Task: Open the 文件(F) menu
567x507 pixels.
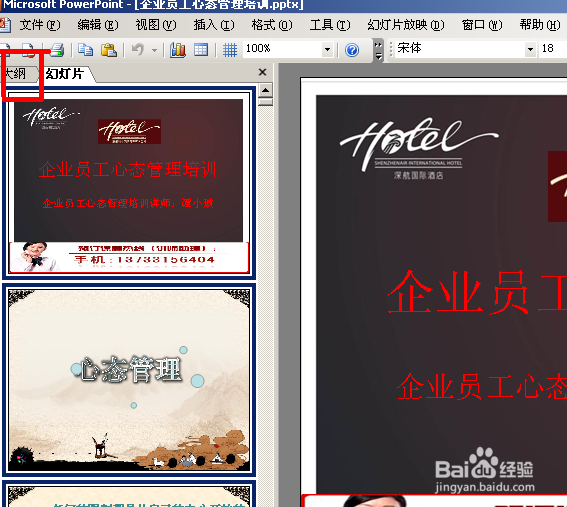Action: (x=40, y=25)
